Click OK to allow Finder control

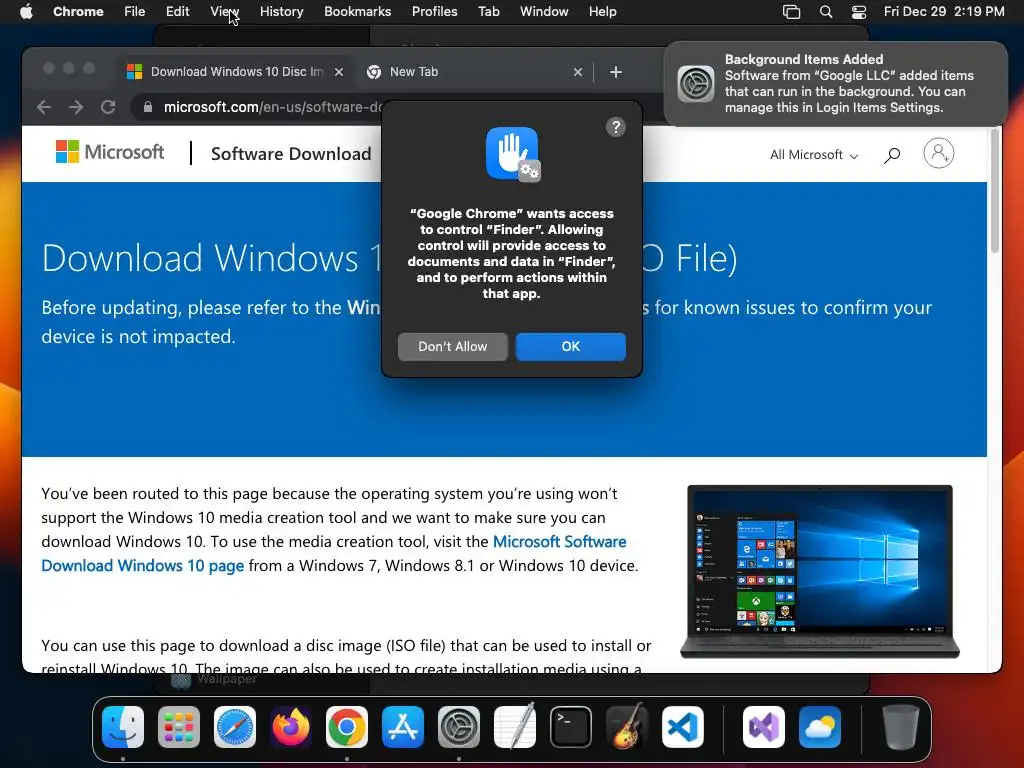571,347
